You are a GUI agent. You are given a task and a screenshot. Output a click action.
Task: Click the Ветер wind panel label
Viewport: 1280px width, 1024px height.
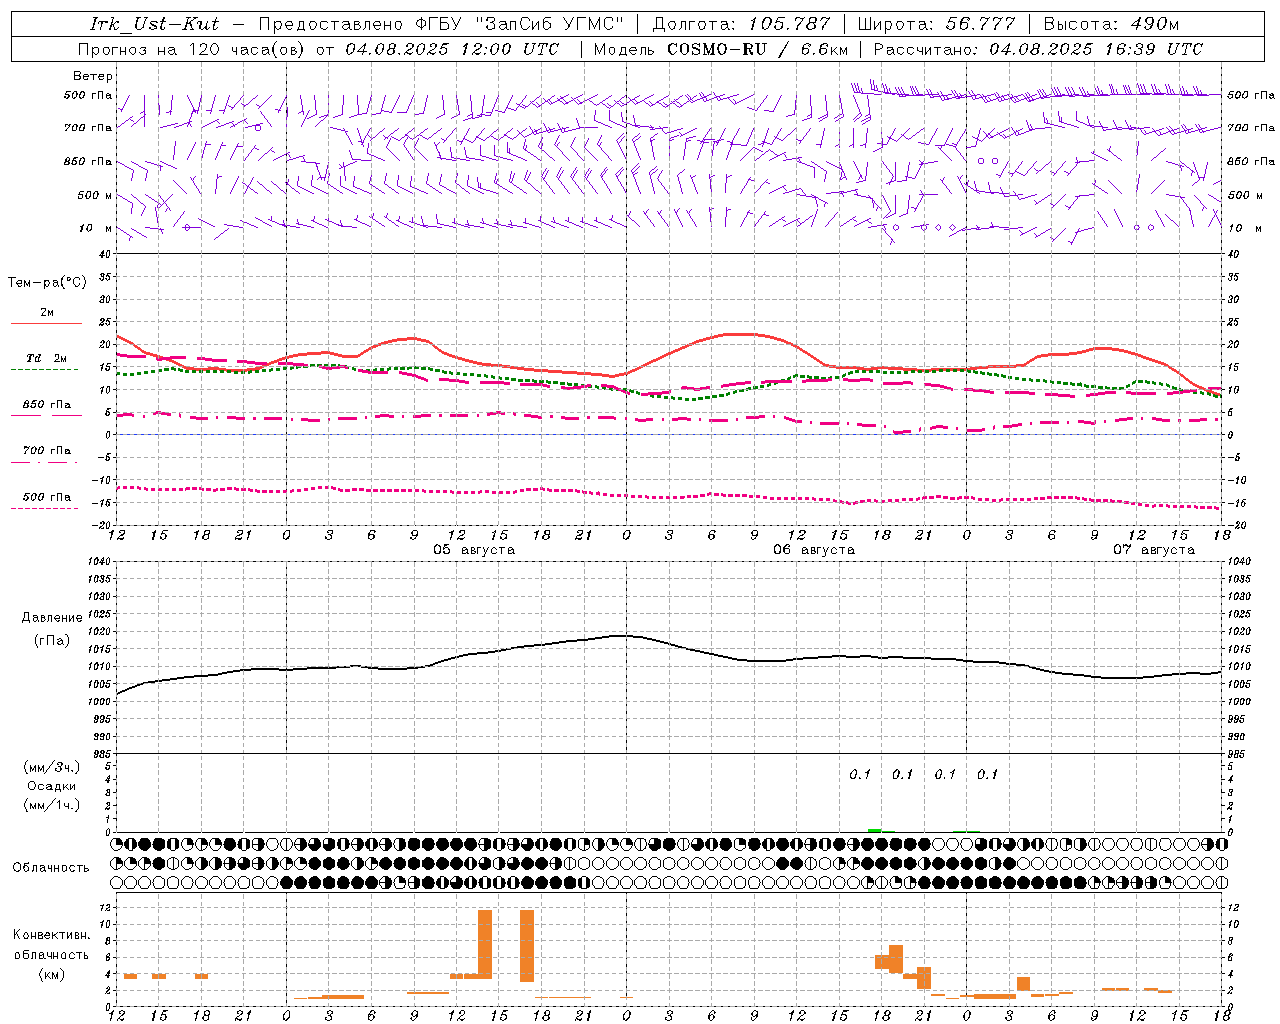coord(93,76)
